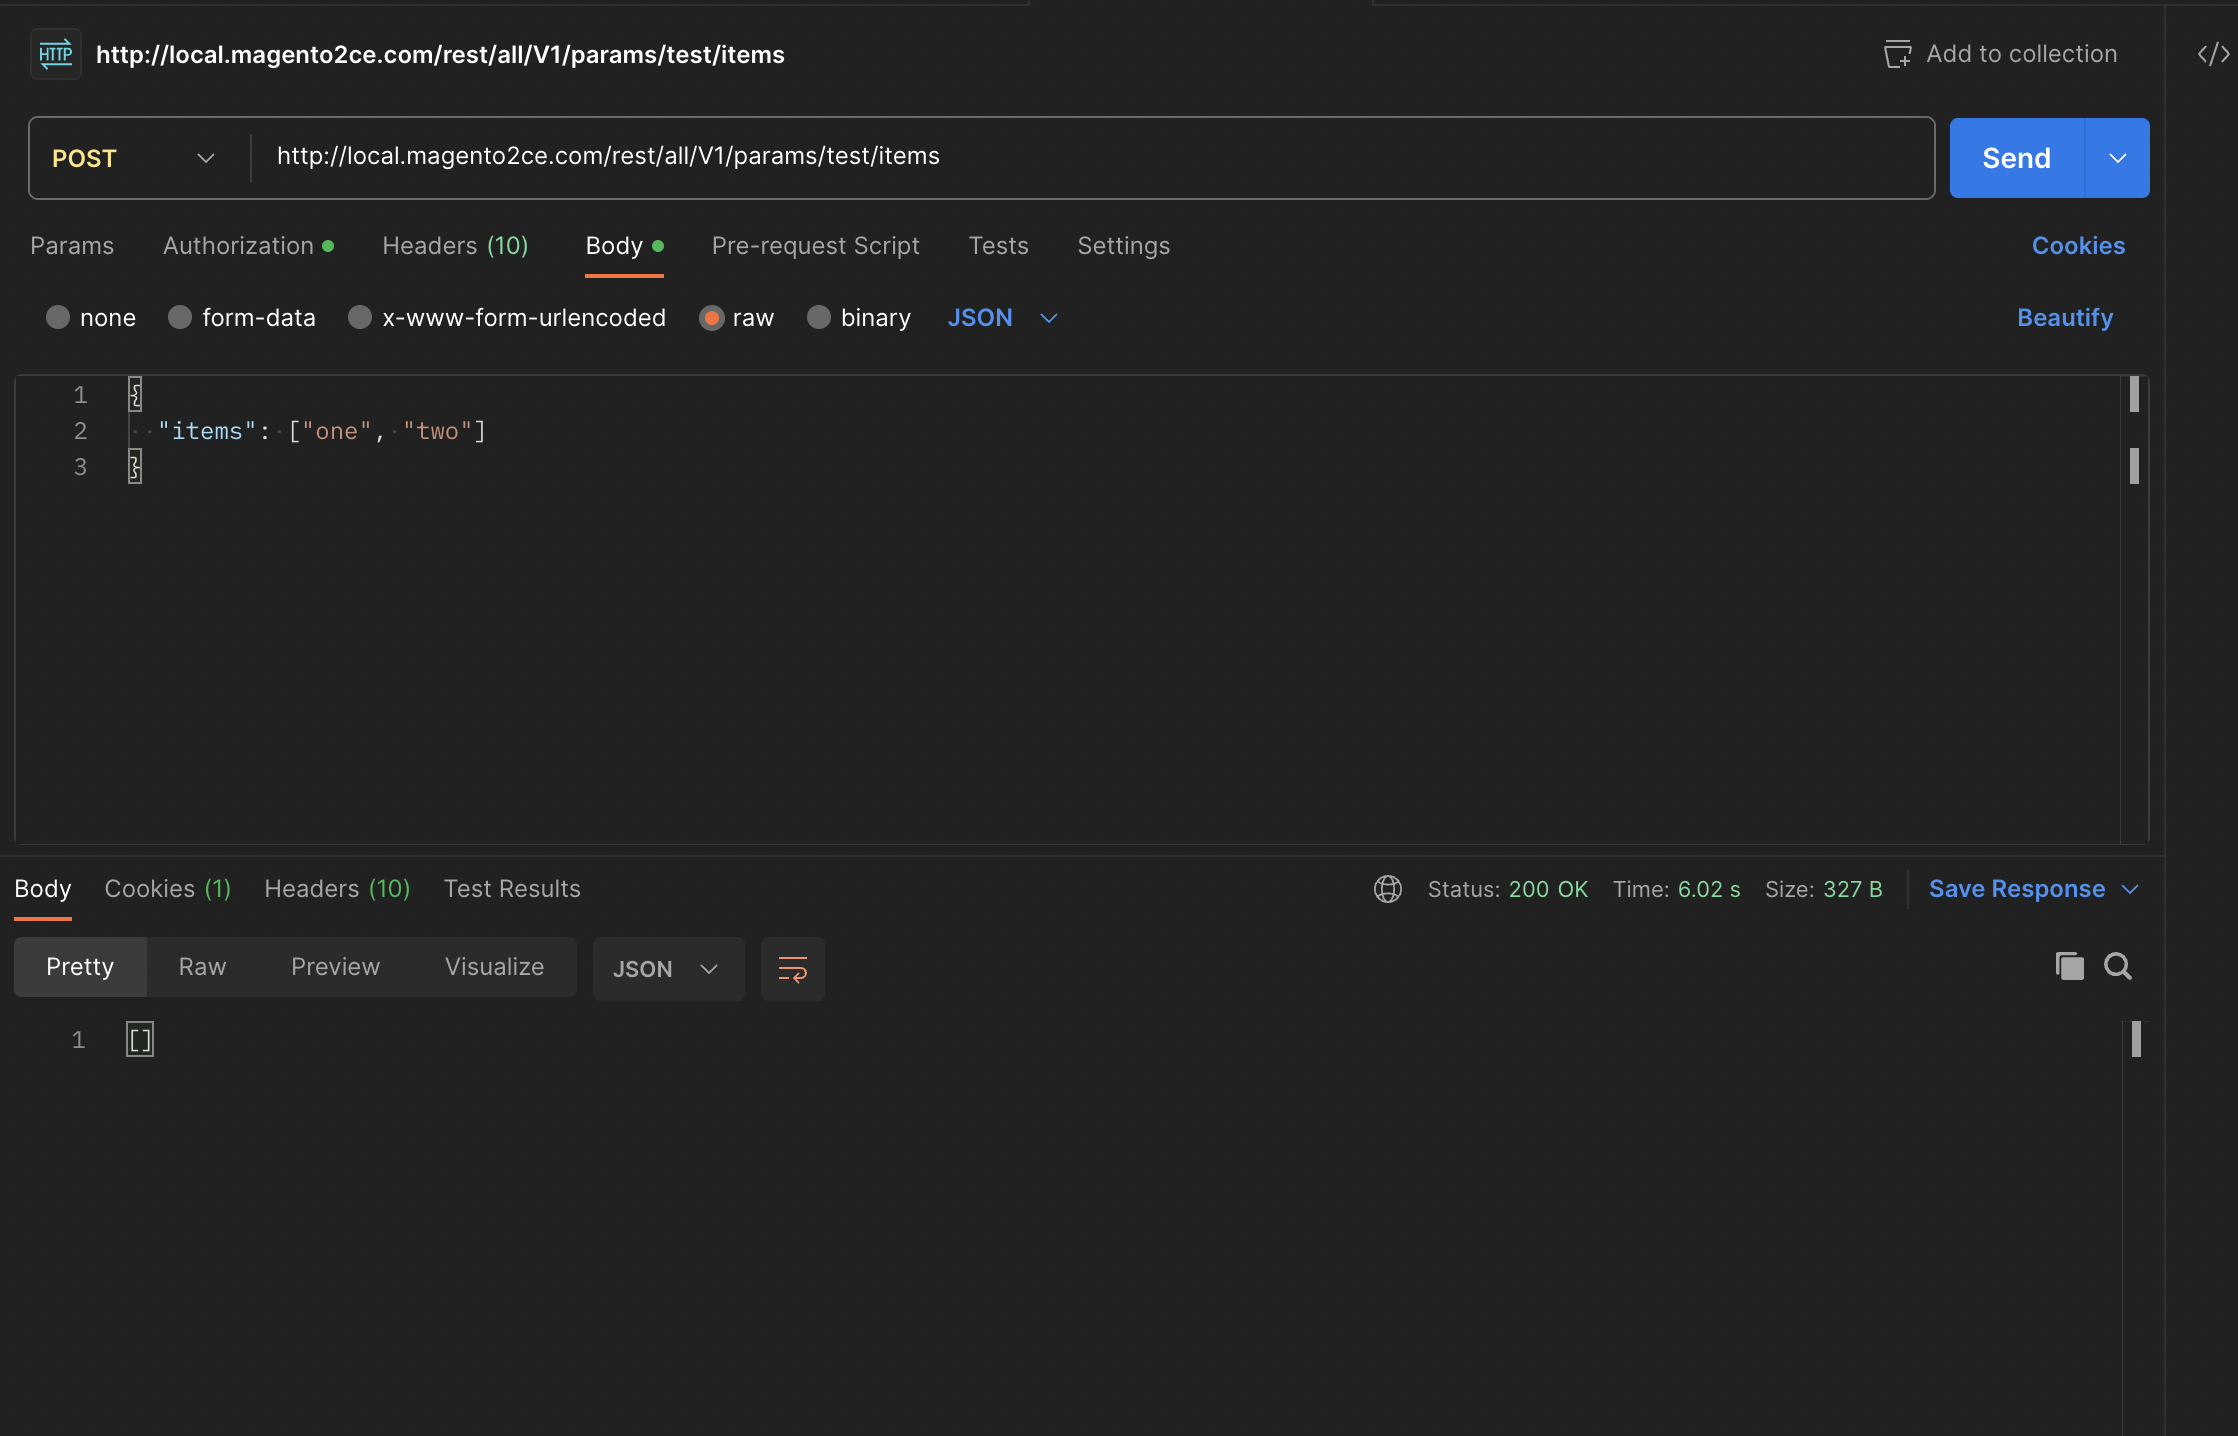This screenshot has height=1436, width=2238.
Task: Switch to the response Preview tab
Action: (335, 966)
